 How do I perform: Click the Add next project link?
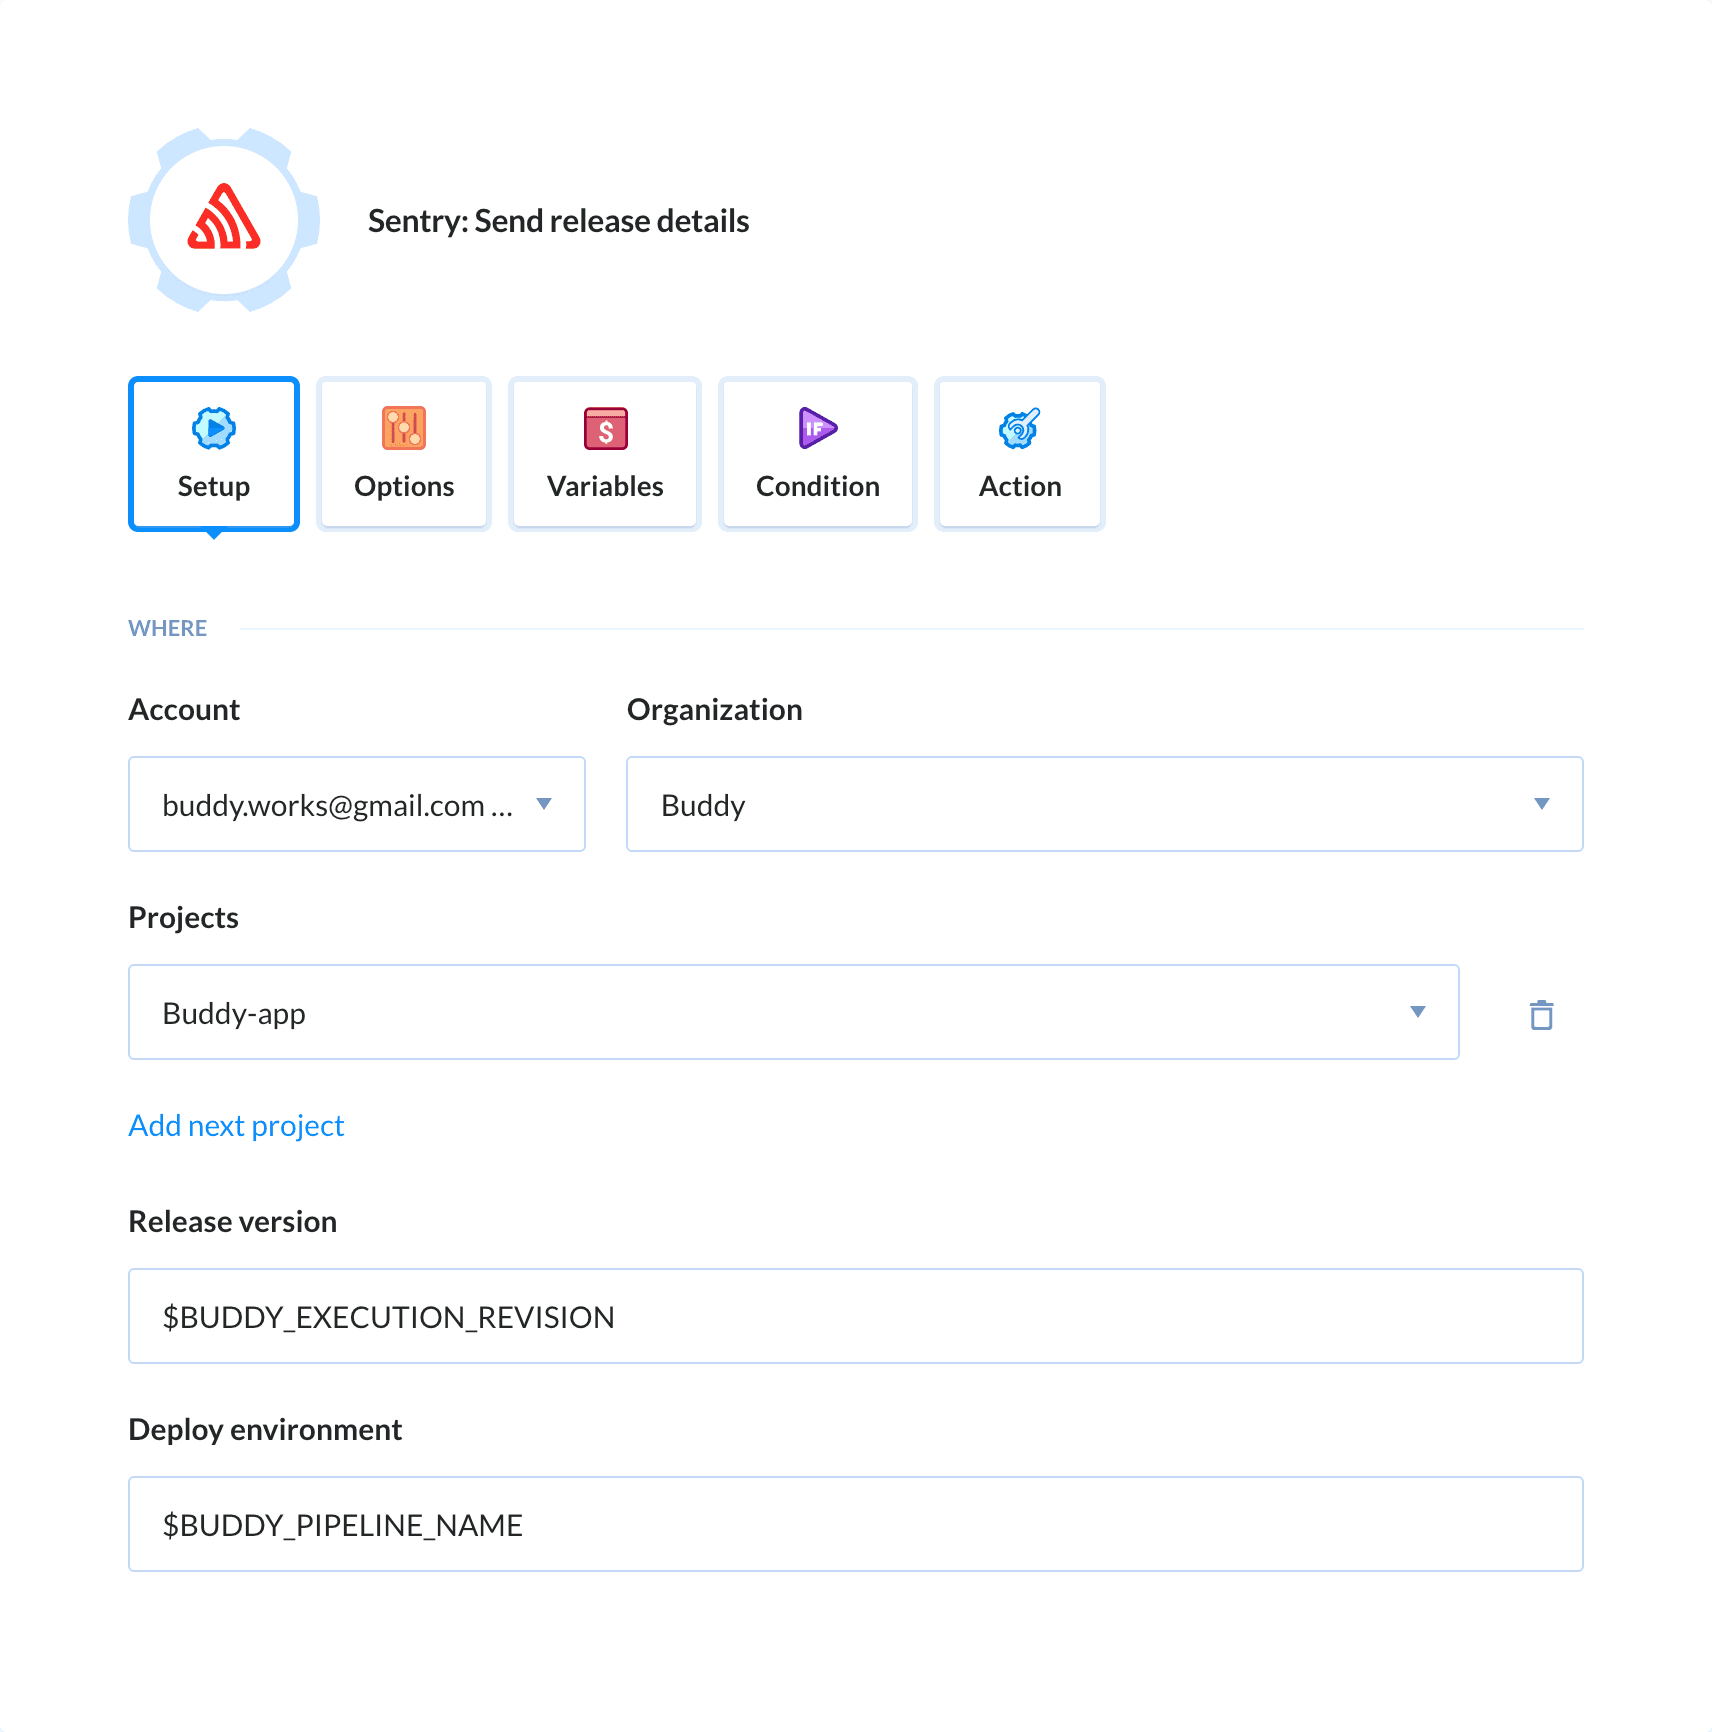click(x=236, y=1125)
